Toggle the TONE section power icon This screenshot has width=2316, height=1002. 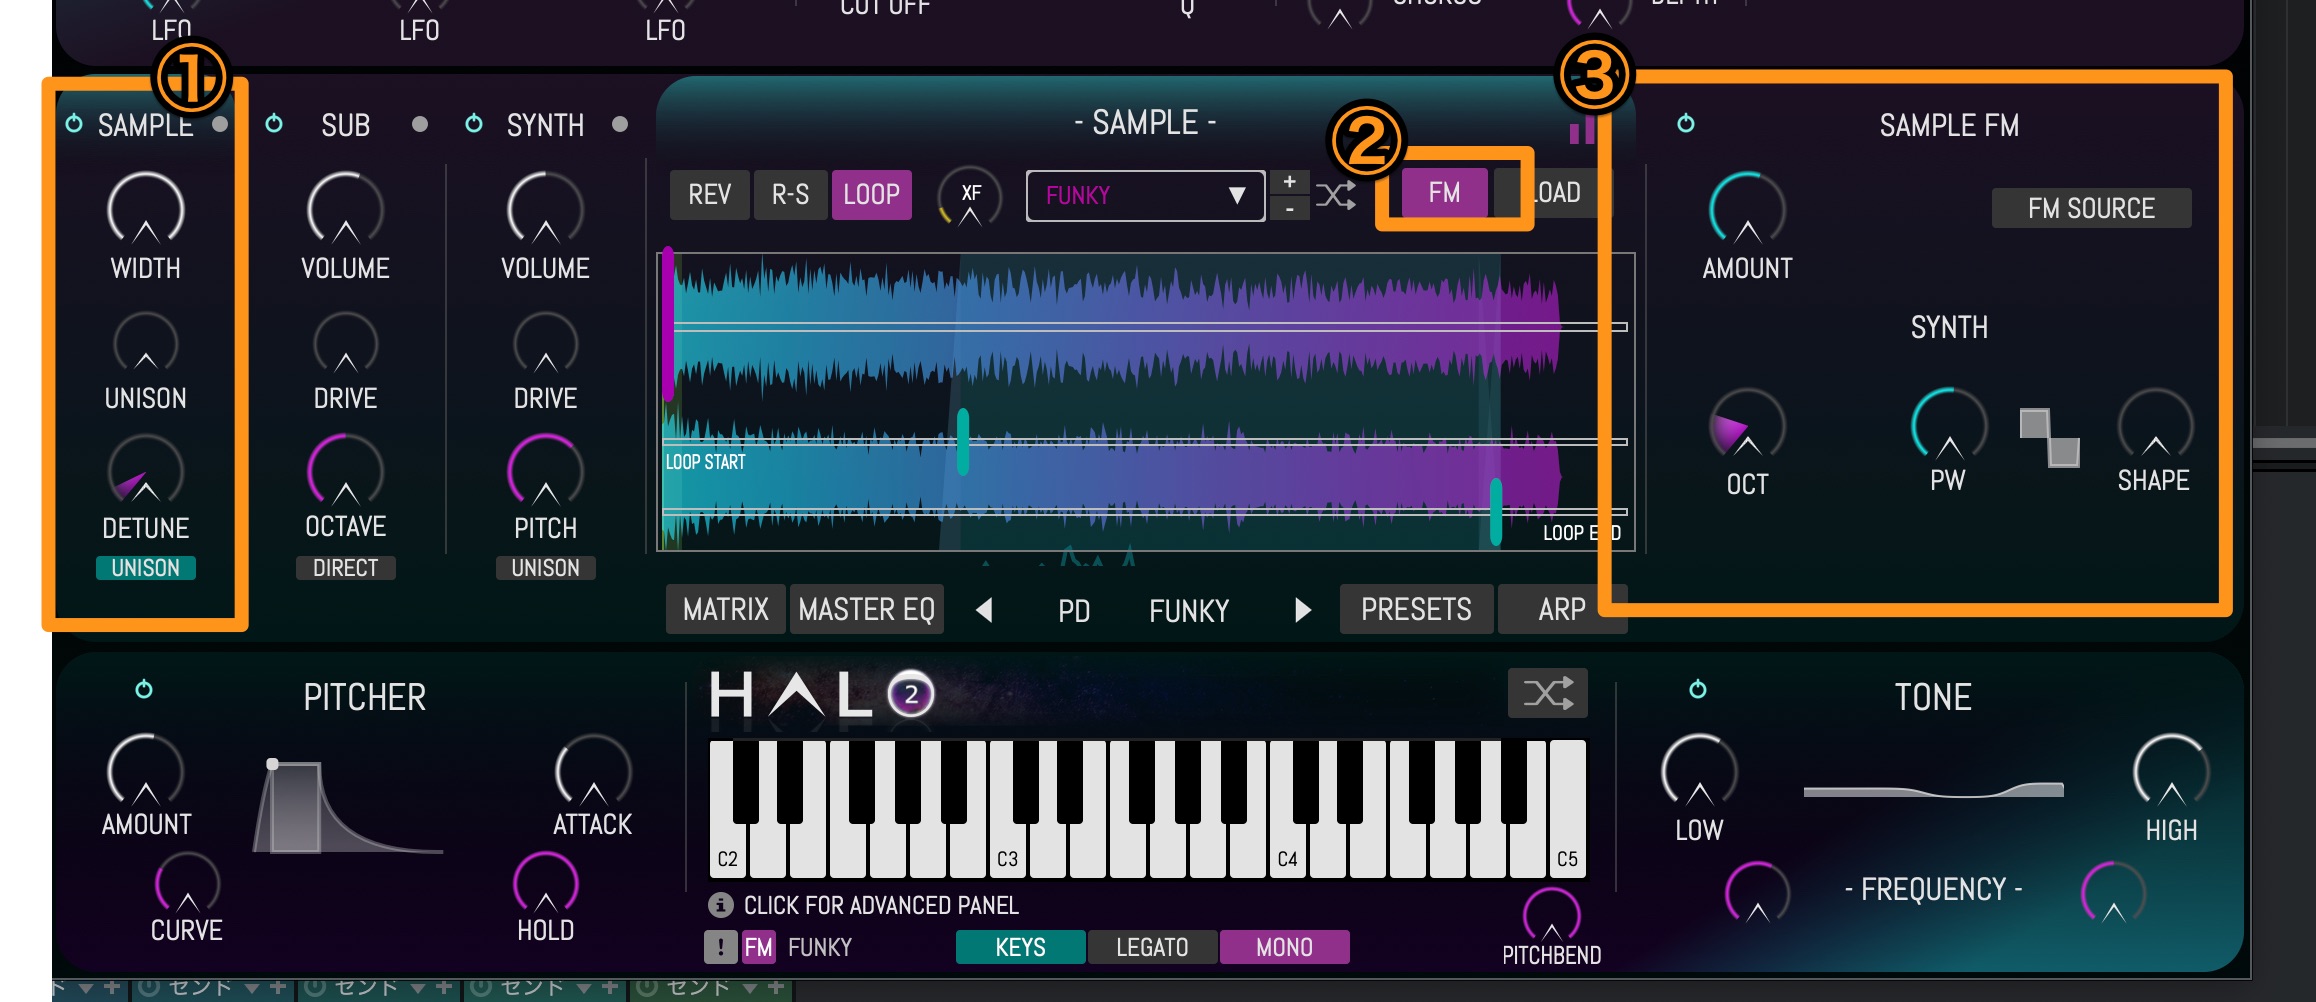(x=1698, y=689)
